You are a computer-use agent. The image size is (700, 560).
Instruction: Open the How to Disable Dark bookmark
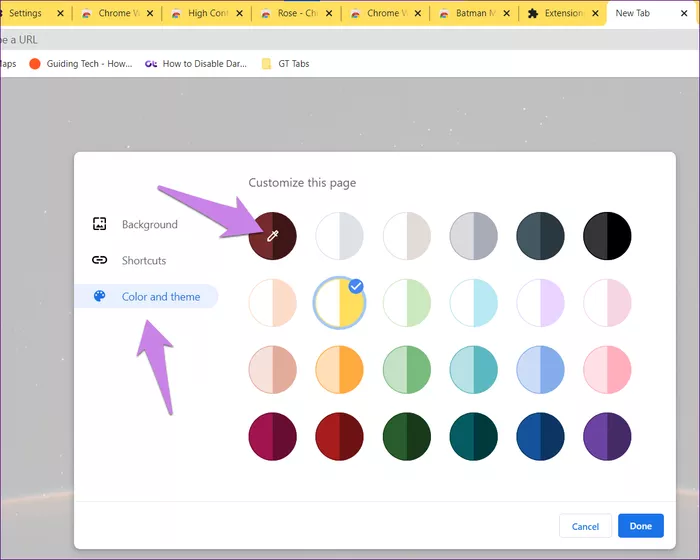click(196, 64)
